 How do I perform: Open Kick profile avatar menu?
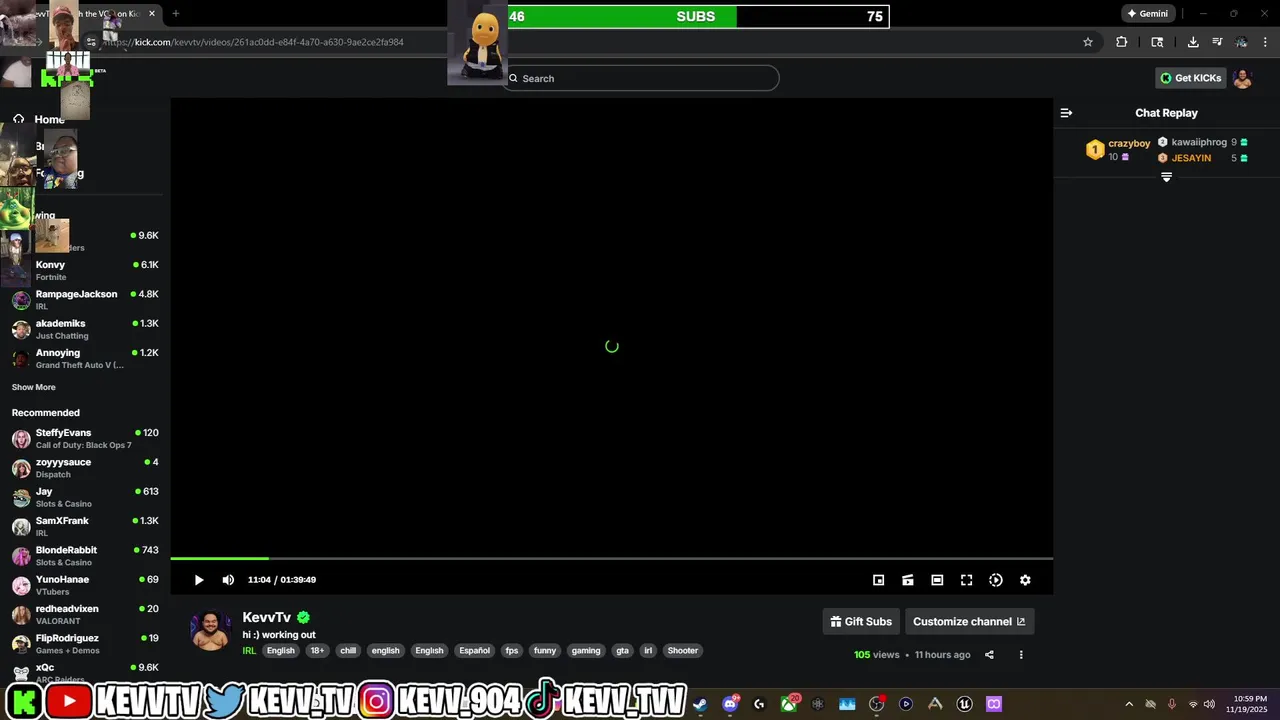pyautogui.click(x=1242, y=78)
